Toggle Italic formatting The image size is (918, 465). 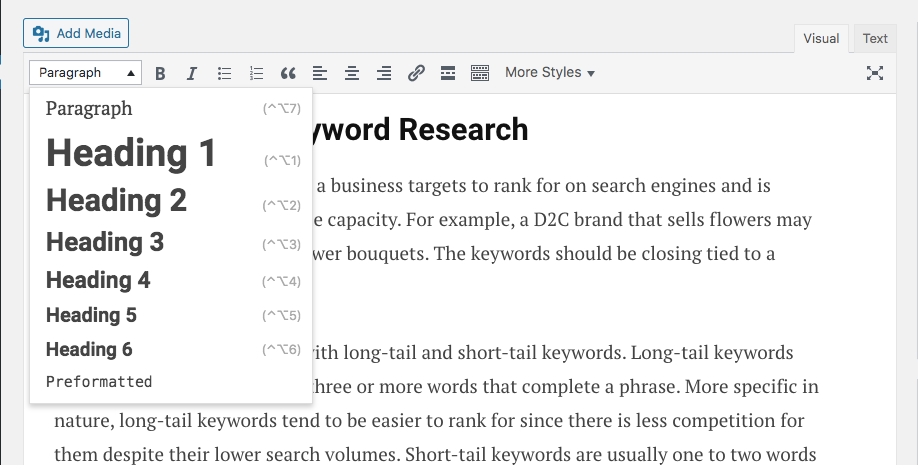pos(191,73)
